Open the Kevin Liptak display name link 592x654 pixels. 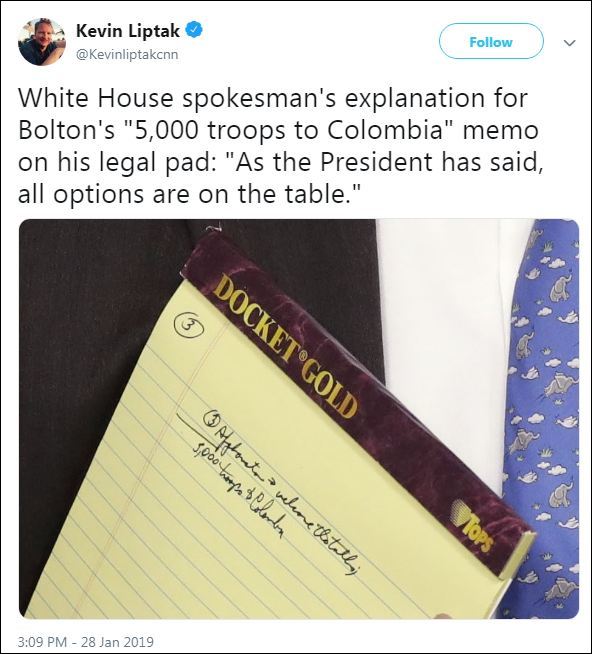click(x=128, y=30)
